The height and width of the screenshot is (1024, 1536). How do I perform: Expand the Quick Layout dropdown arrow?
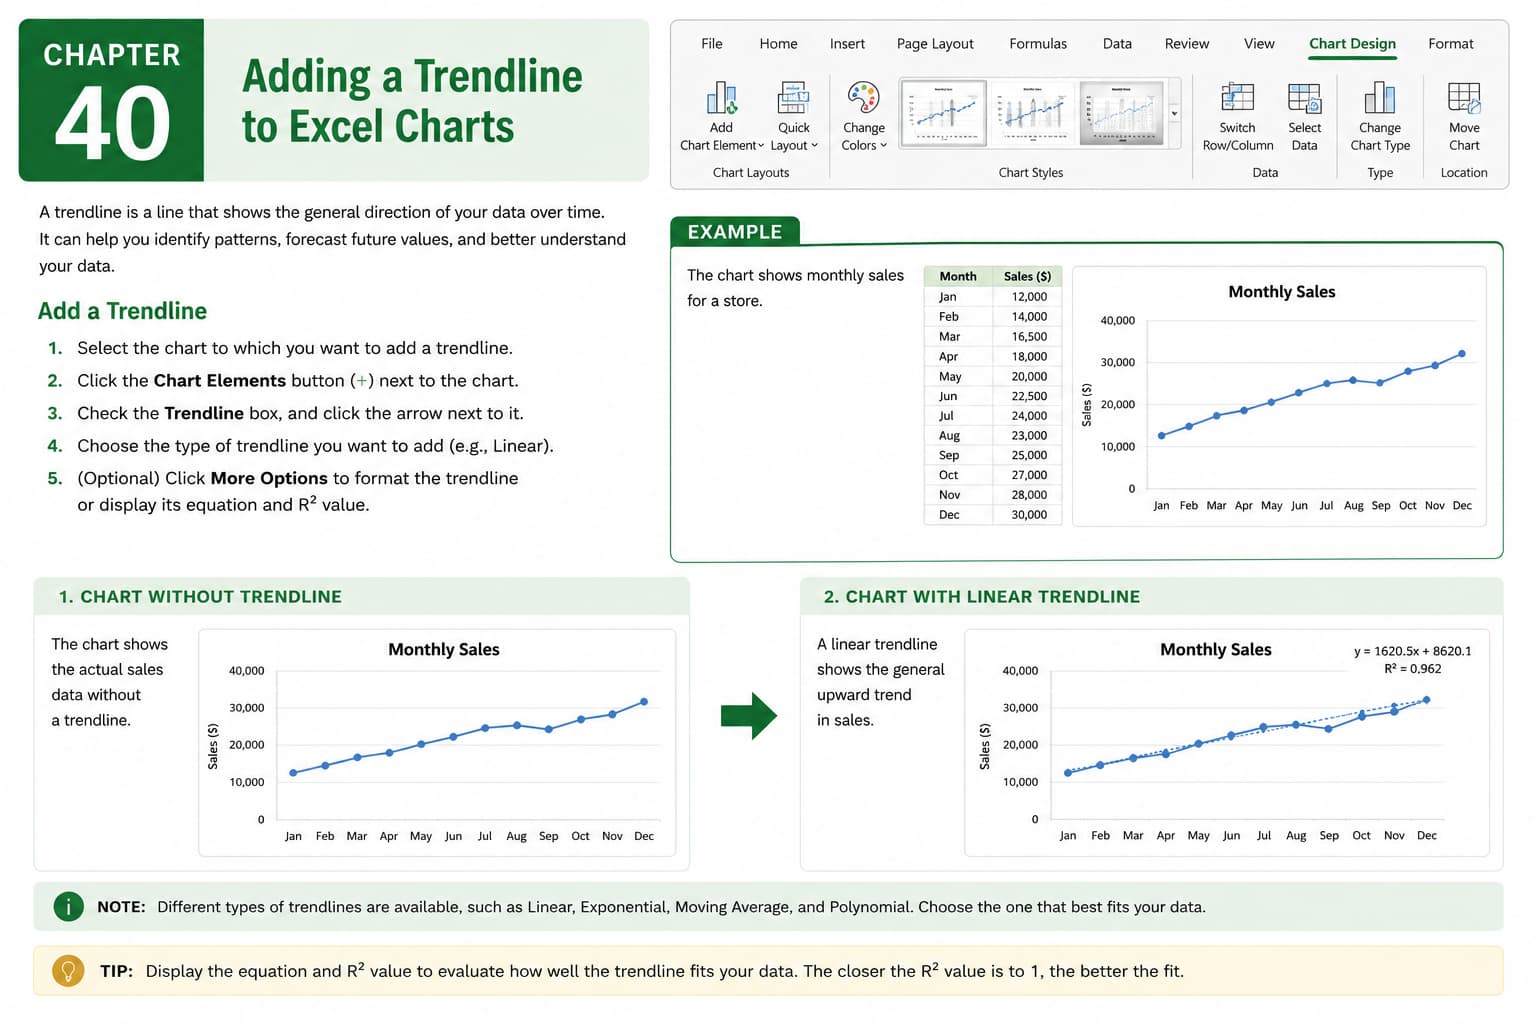[814, 146]
